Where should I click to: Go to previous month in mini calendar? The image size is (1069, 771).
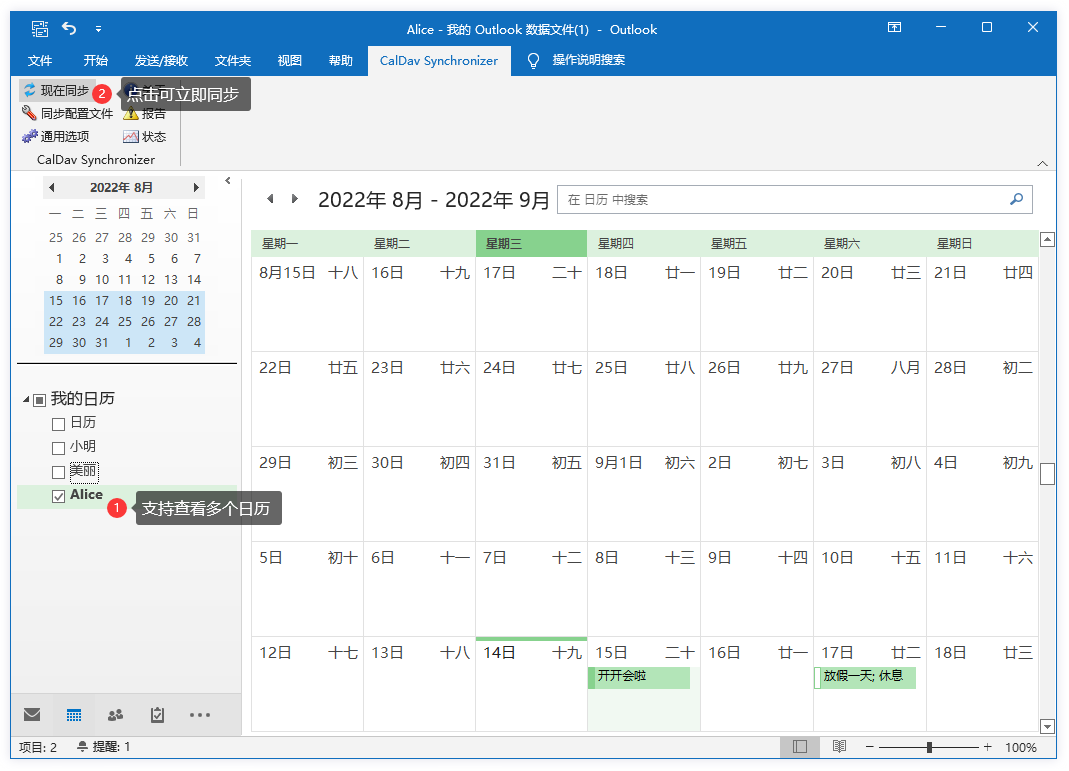click(52, 187)
